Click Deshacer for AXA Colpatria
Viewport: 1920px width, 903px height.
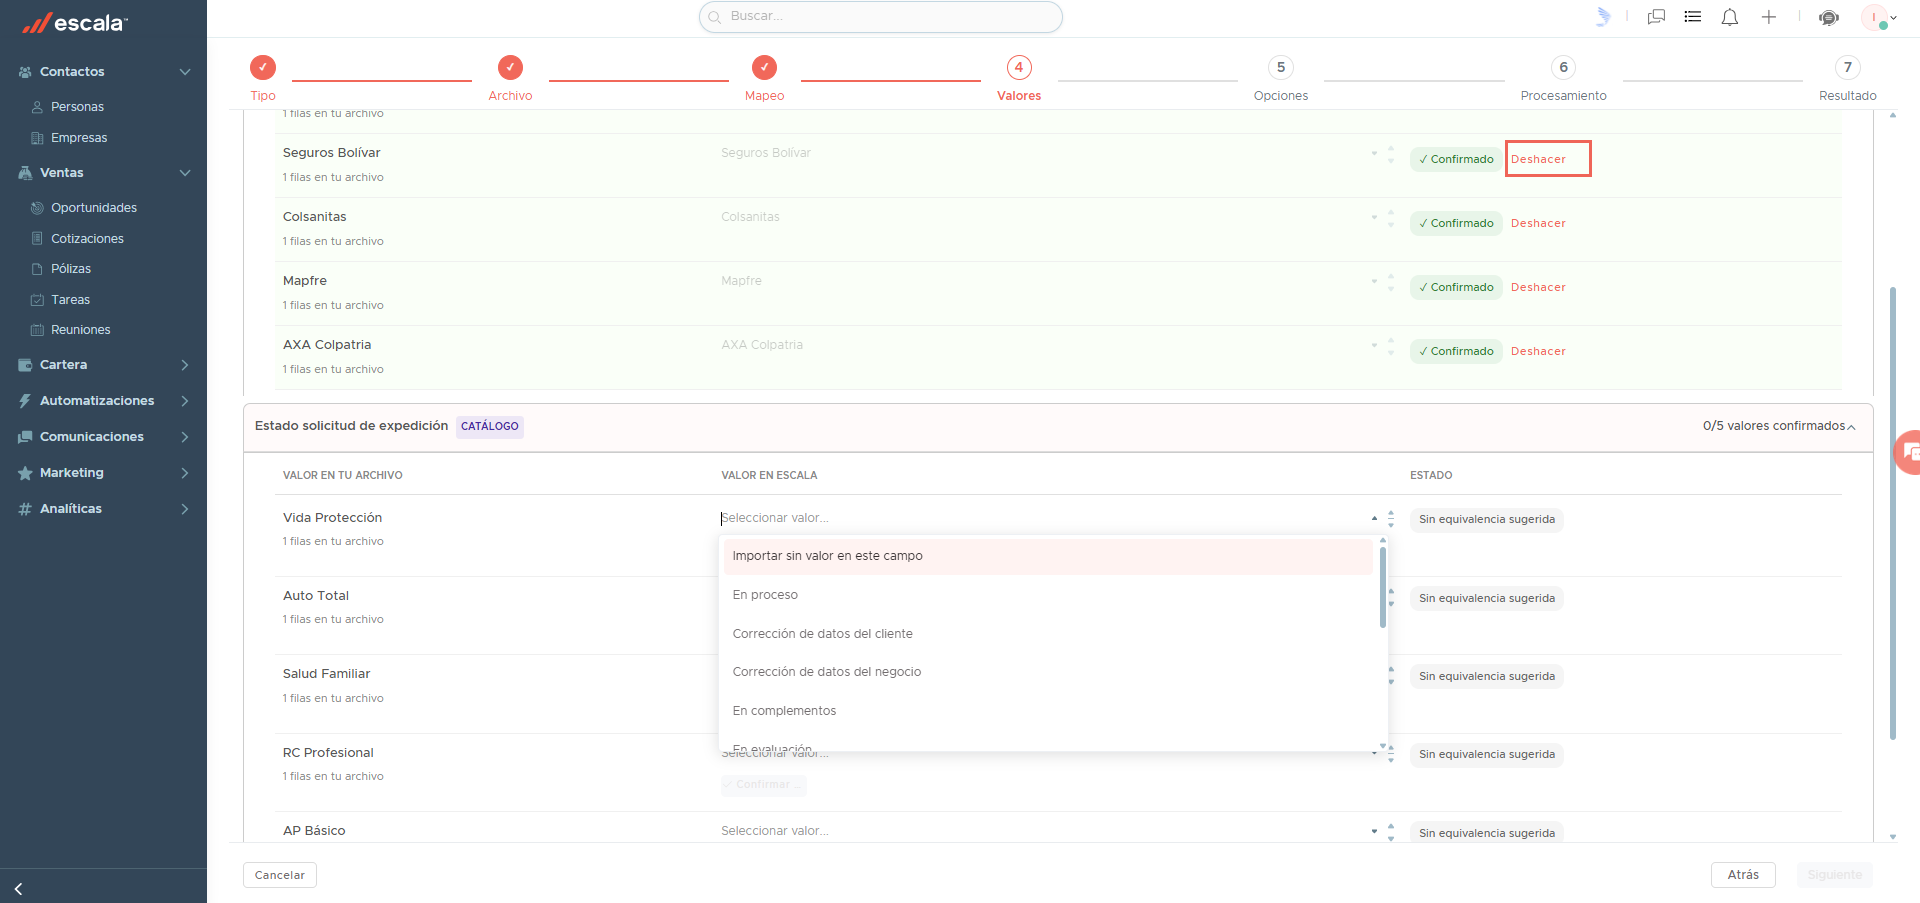[1538, 351]
